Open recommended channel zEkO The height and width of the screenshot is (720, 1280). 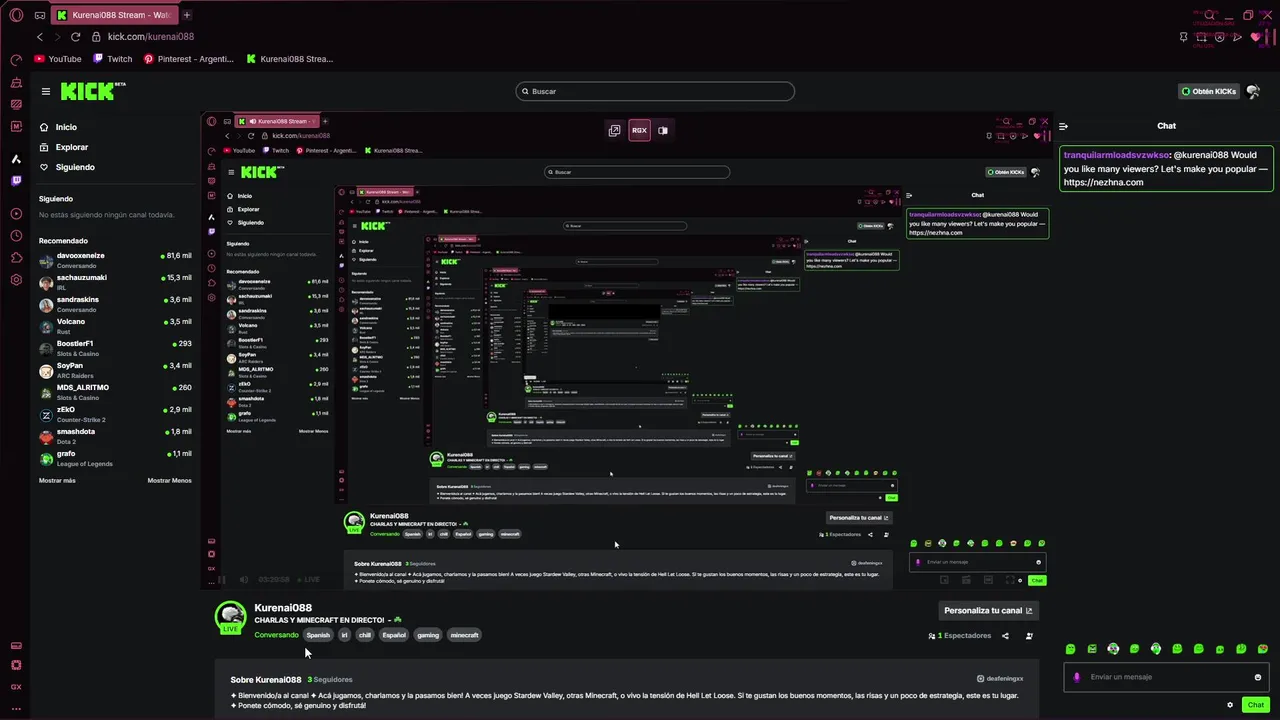115,414
